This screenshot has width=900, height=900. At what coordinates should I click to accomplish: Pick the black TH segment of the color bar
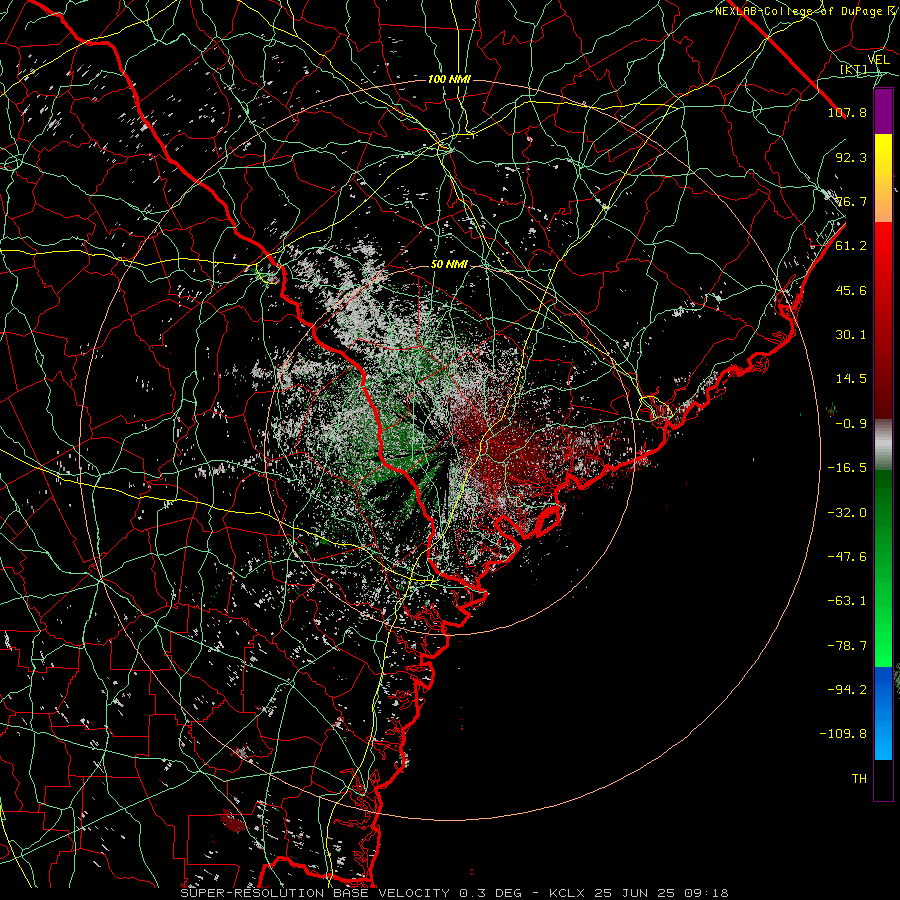point(883,780)
